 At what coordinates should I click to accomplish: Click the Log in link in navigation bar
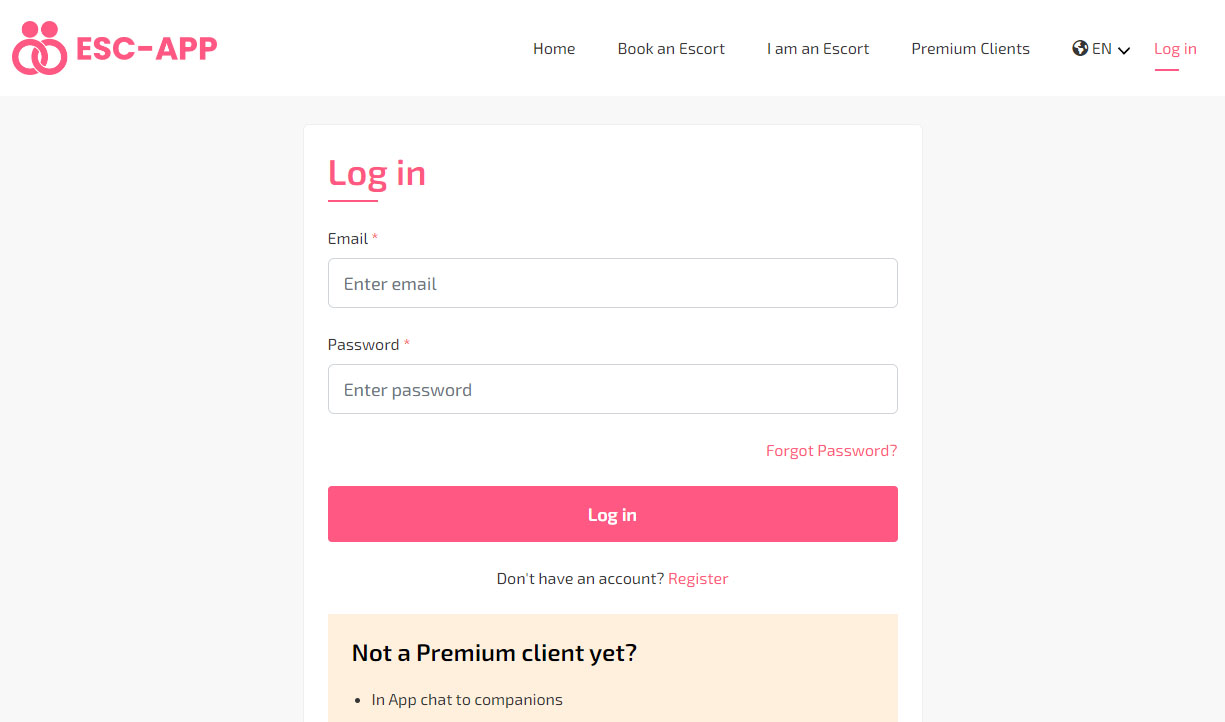[1175, 49]
